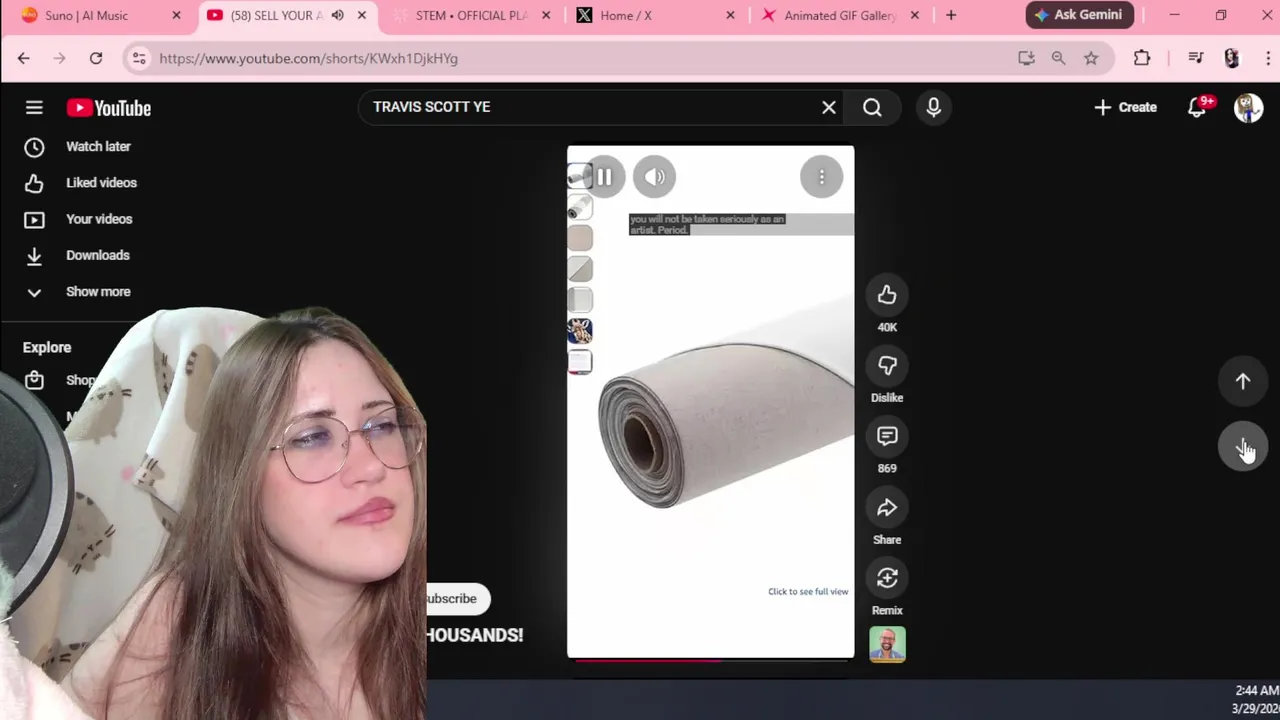
Task: Pause the playing Short
Action: point(604,177)
